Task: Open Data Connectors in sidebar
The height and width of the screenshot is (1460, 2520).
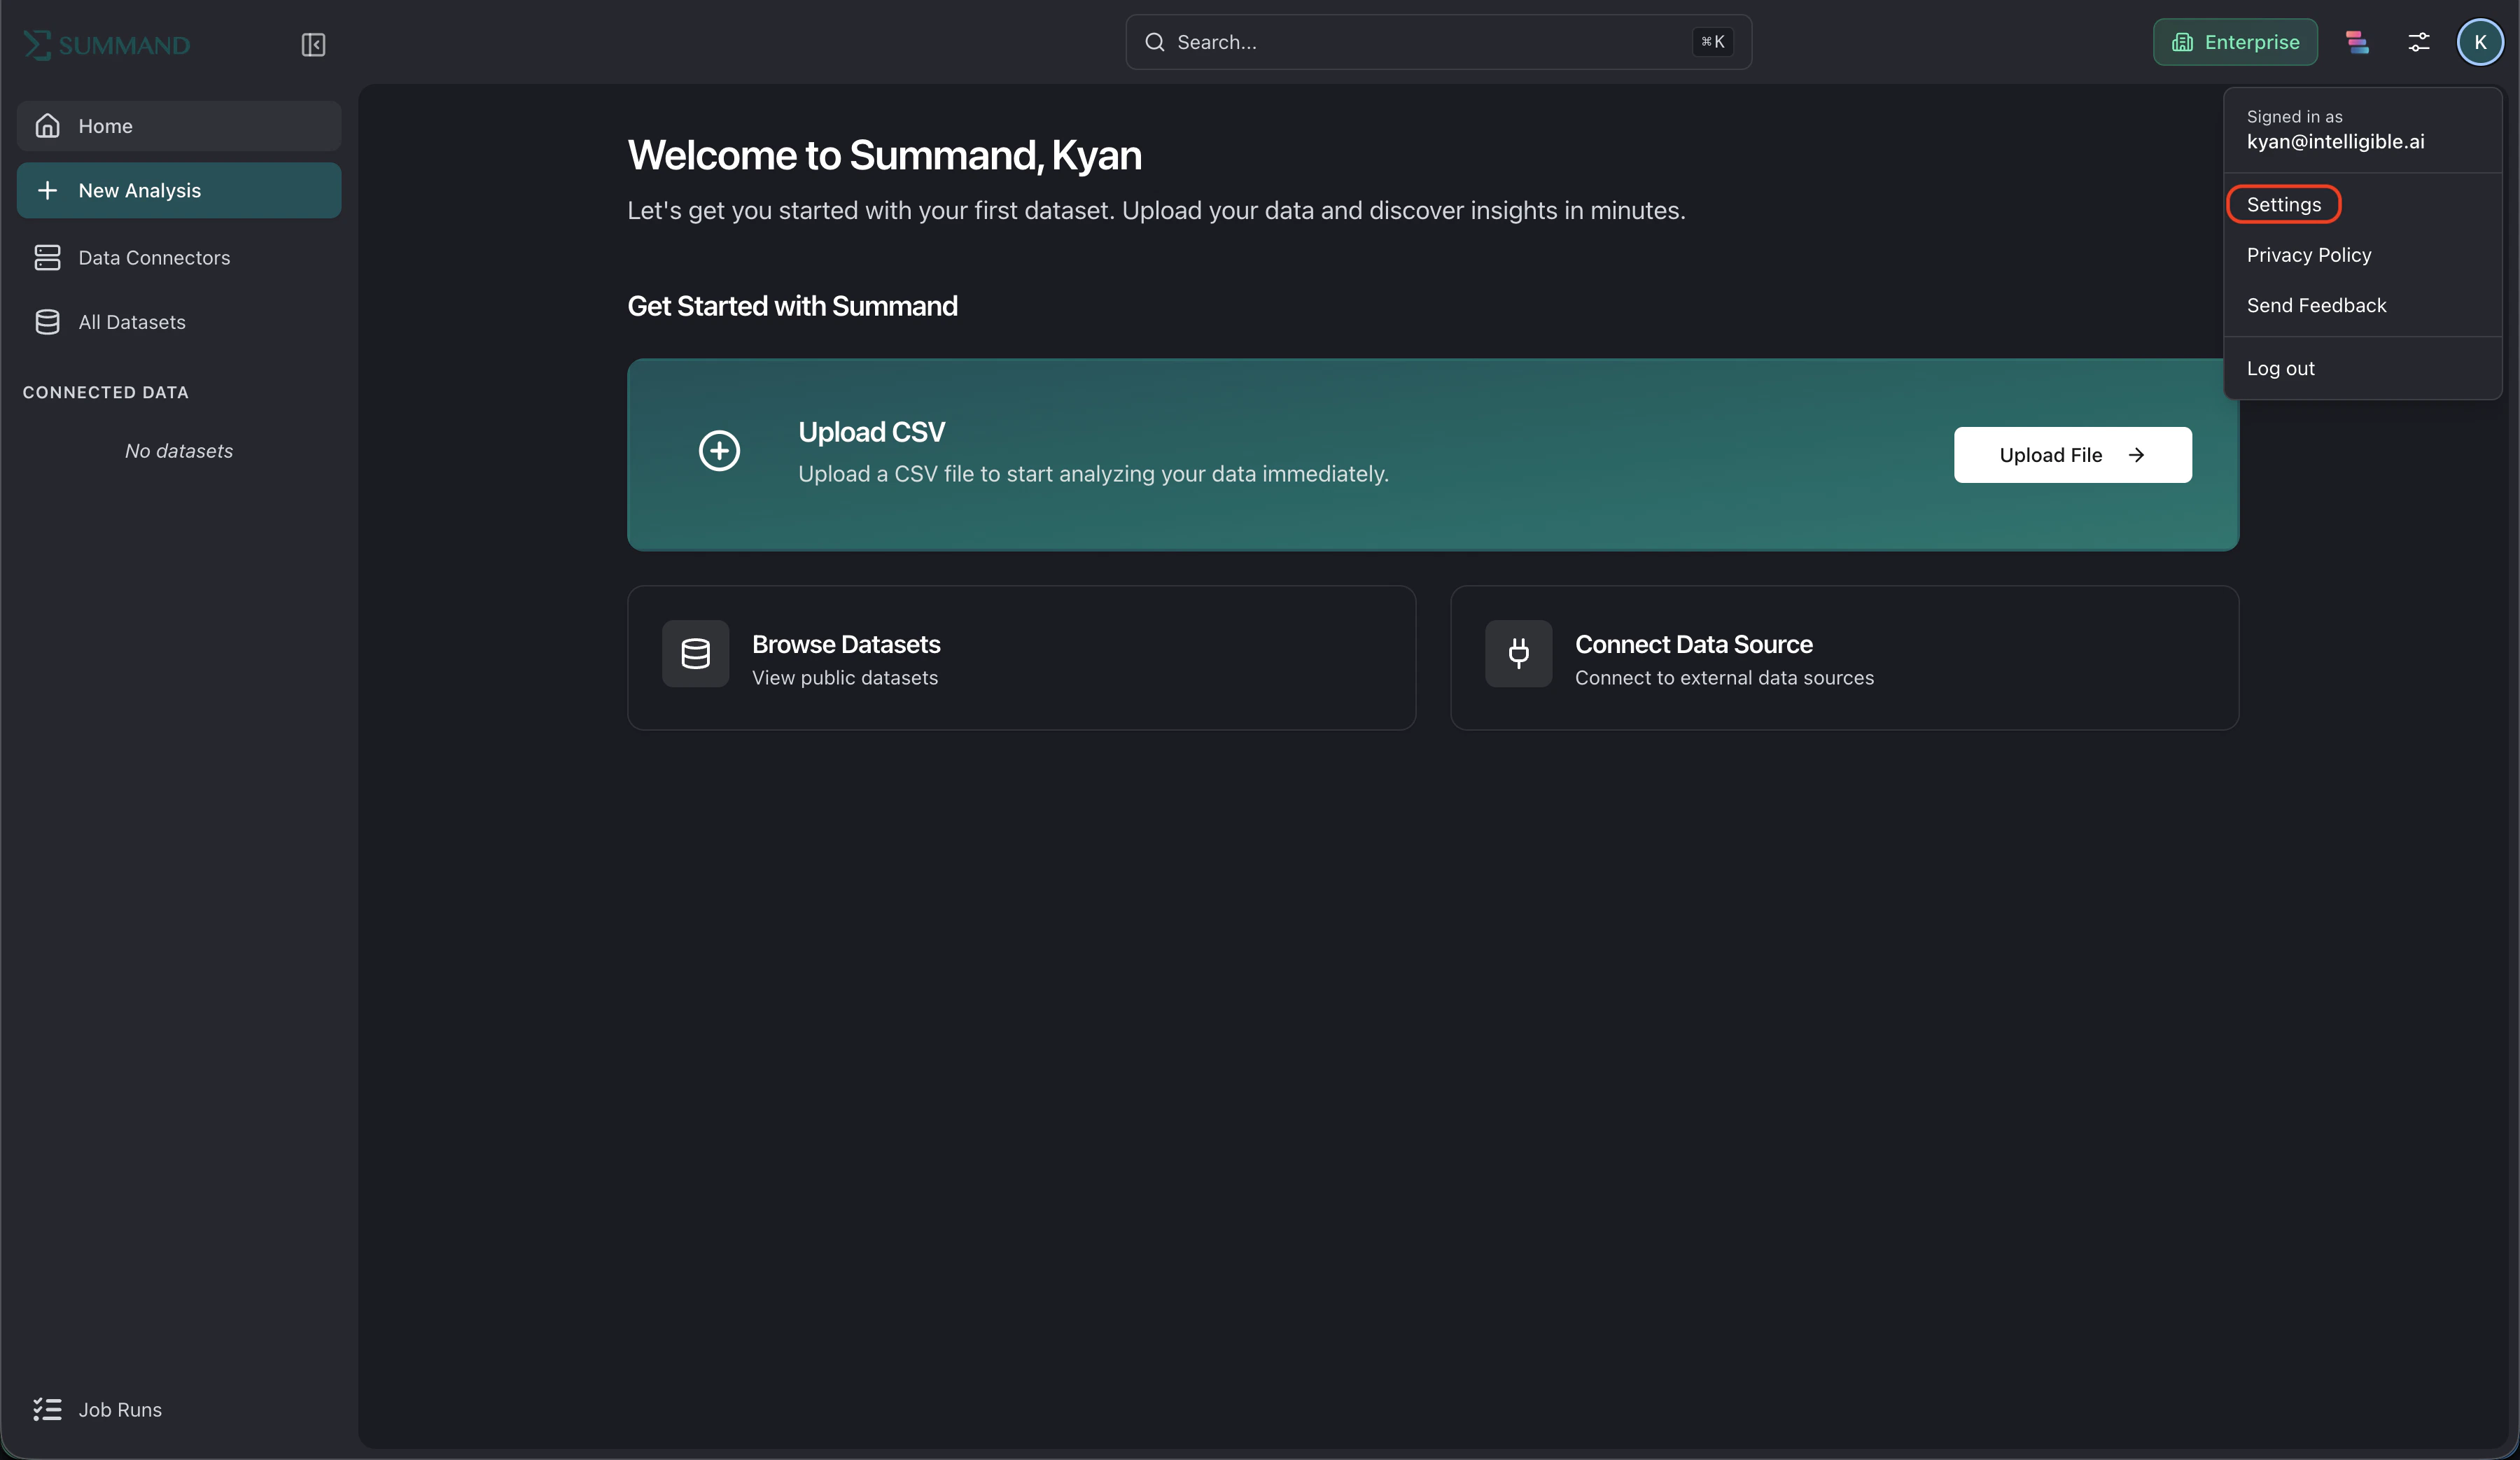Action: click(179, 258)
